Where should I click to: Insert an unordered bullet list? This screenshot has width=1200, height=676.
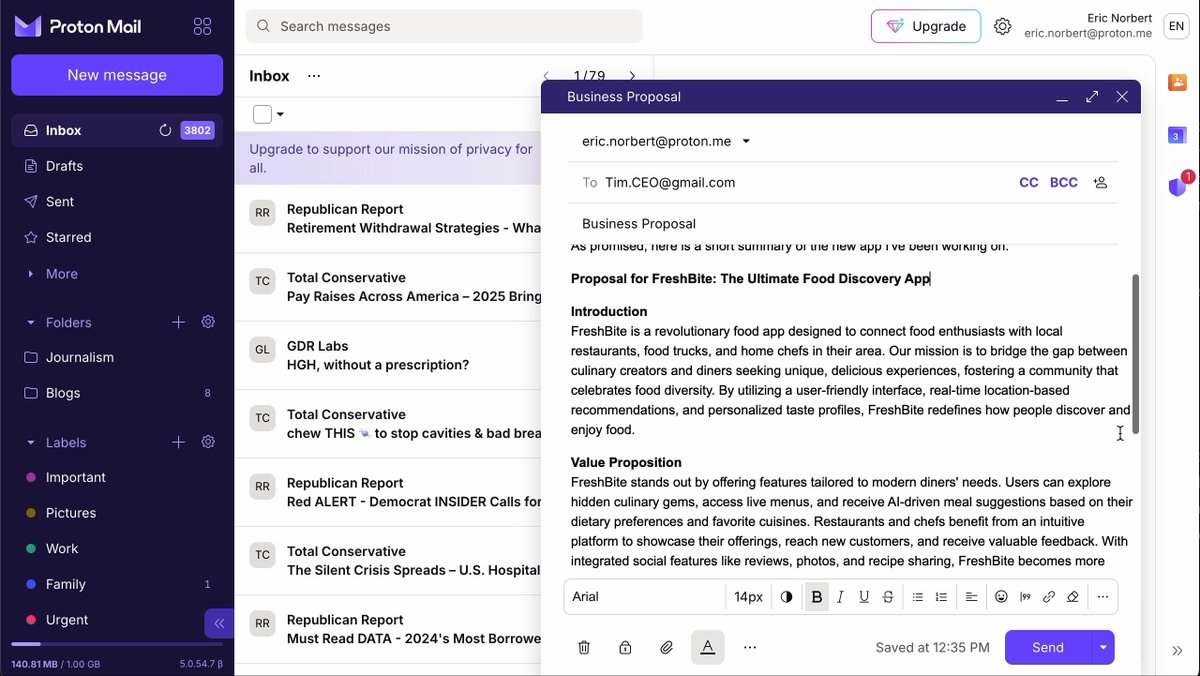click(x=917, y=597)
